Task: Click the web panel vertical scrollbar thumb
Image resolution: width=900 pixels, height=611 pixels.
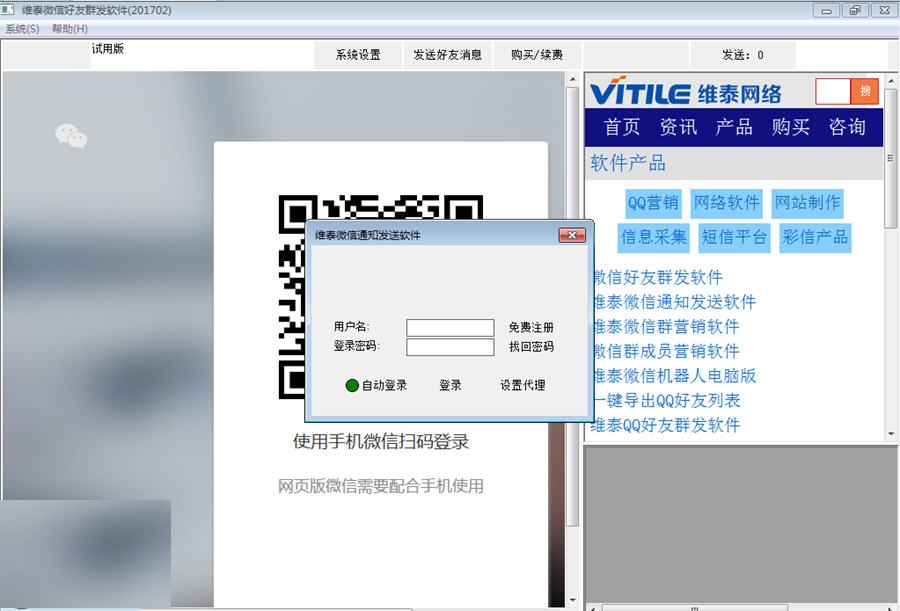Action: [890, 158]
